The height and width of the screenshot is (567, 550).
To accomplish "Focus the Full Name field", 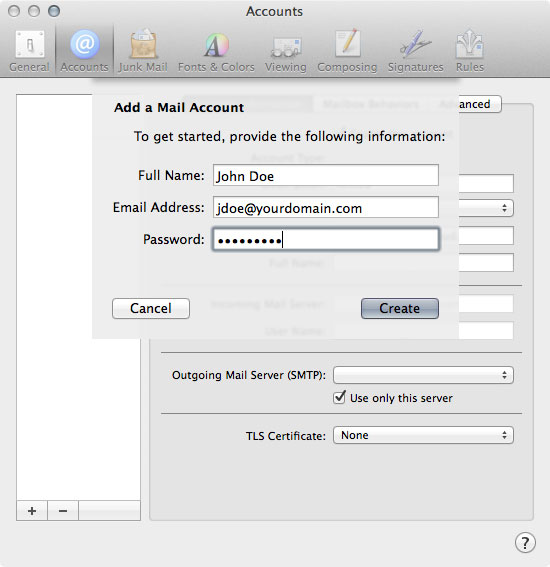I will click(x=326, y=175).
